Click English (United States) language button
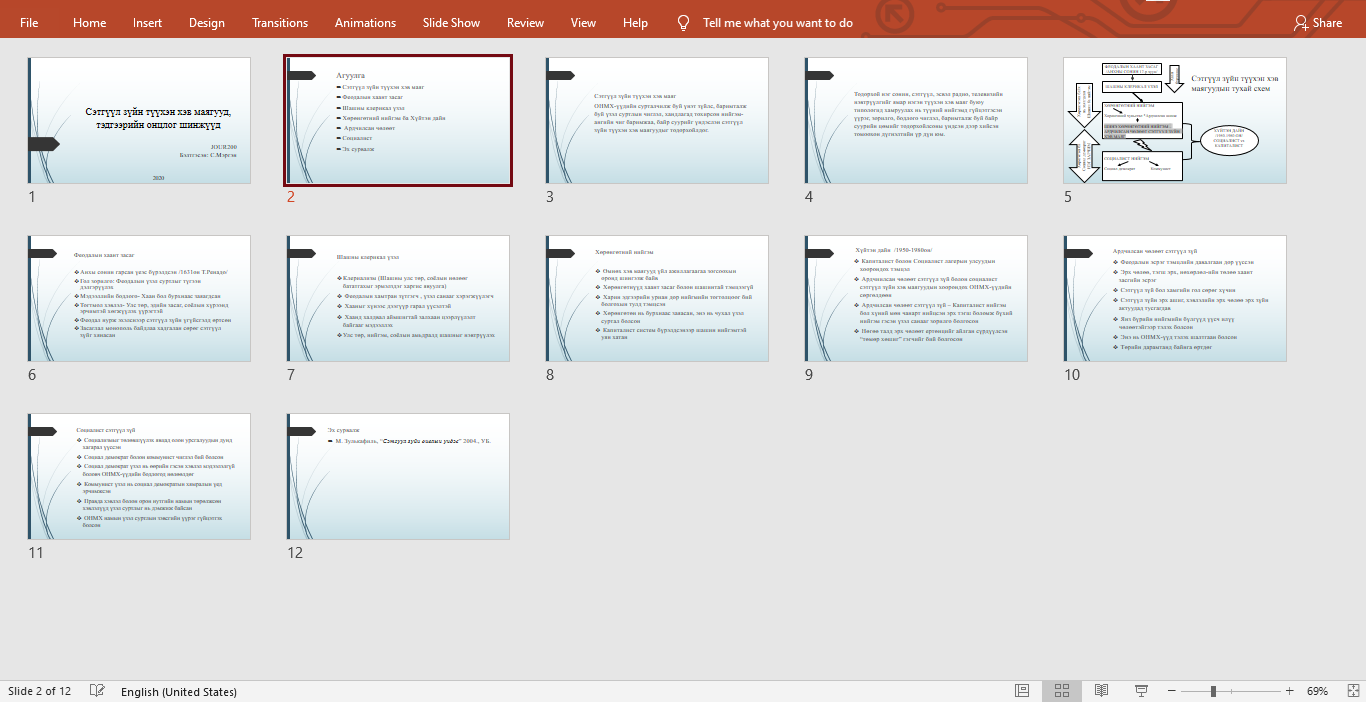1366x702 pixels. pos(179,691)
